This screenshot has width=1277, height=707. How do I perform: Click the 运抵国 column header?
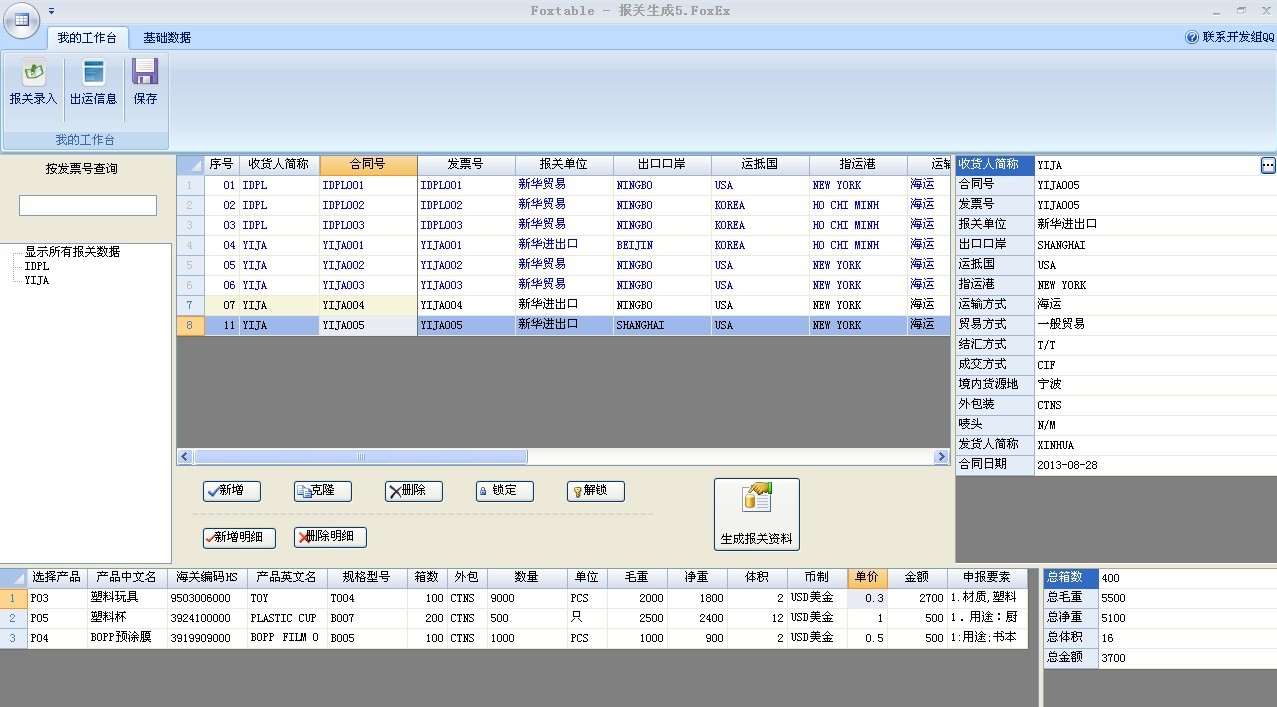(x=760, y=165)
